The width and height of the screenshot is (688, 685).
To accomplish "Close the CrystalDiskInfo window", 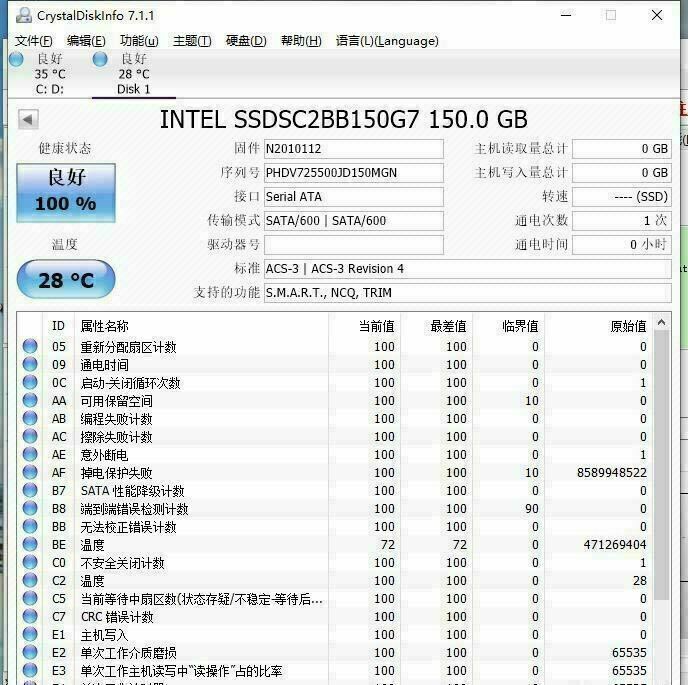I will (657, 15).
